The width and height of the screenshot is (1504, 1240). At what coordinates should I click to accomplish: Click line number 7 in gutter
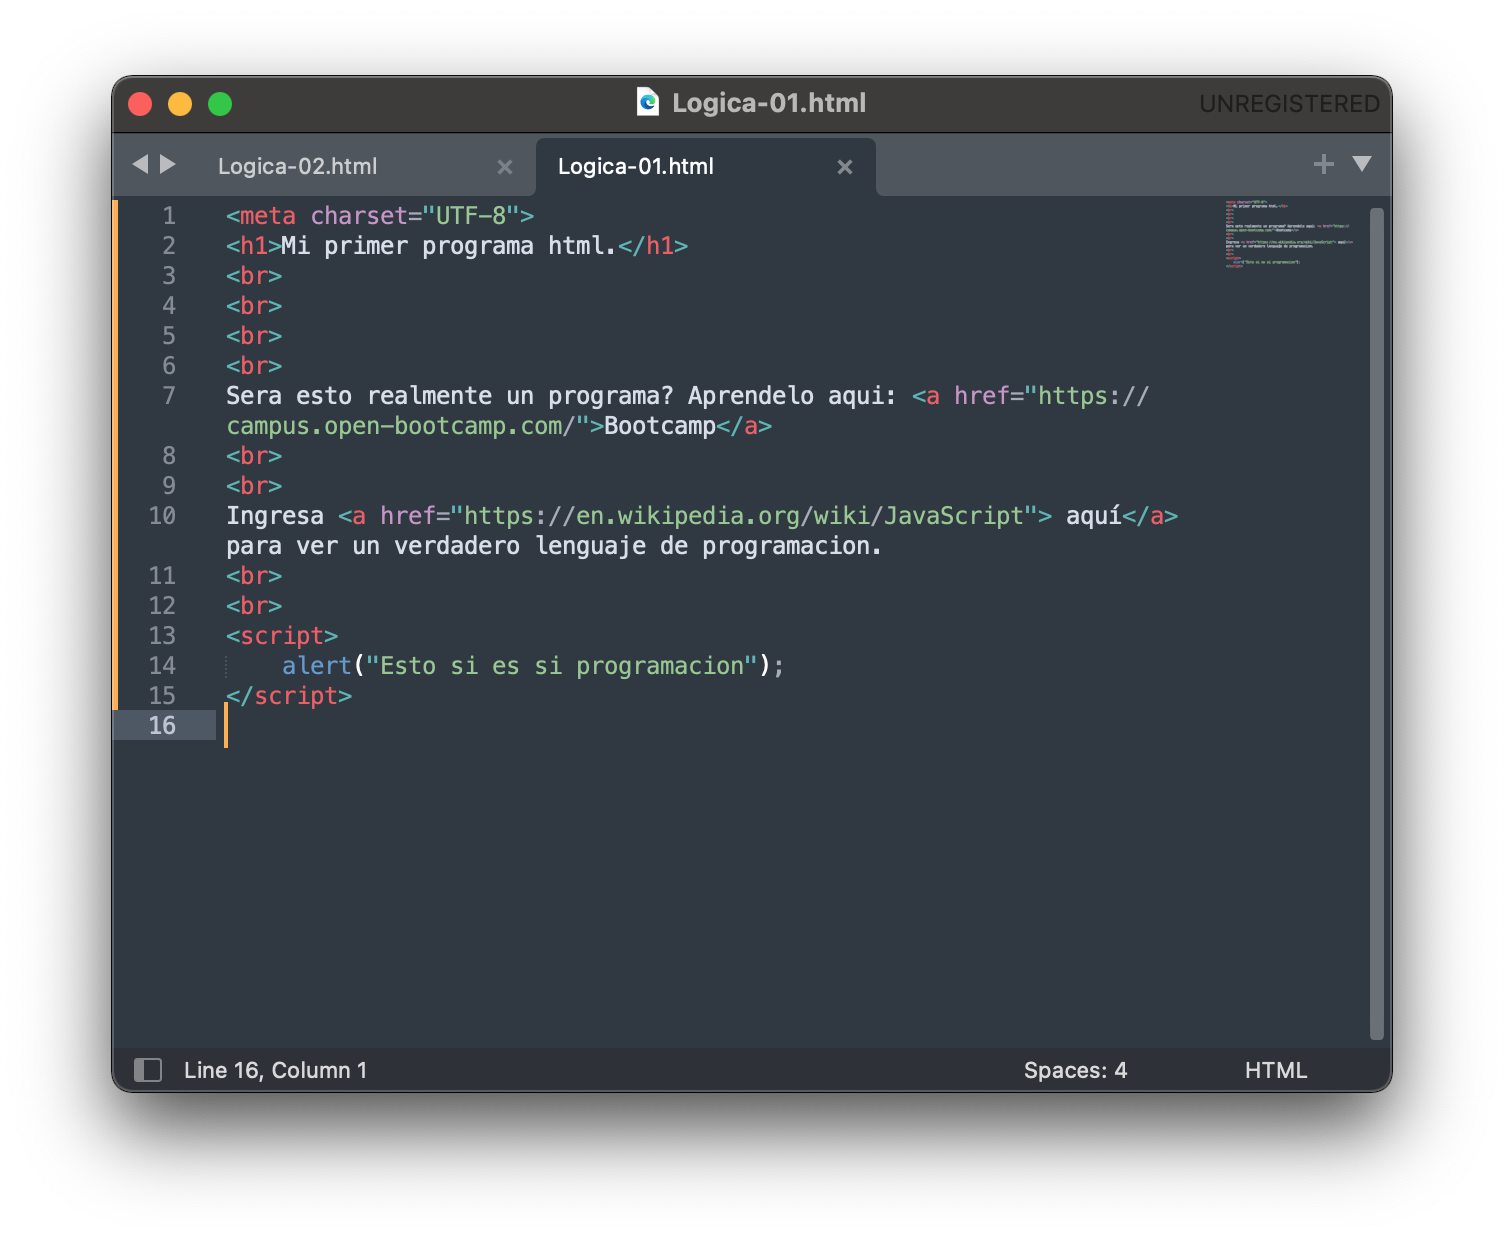(x=169, y=396)
